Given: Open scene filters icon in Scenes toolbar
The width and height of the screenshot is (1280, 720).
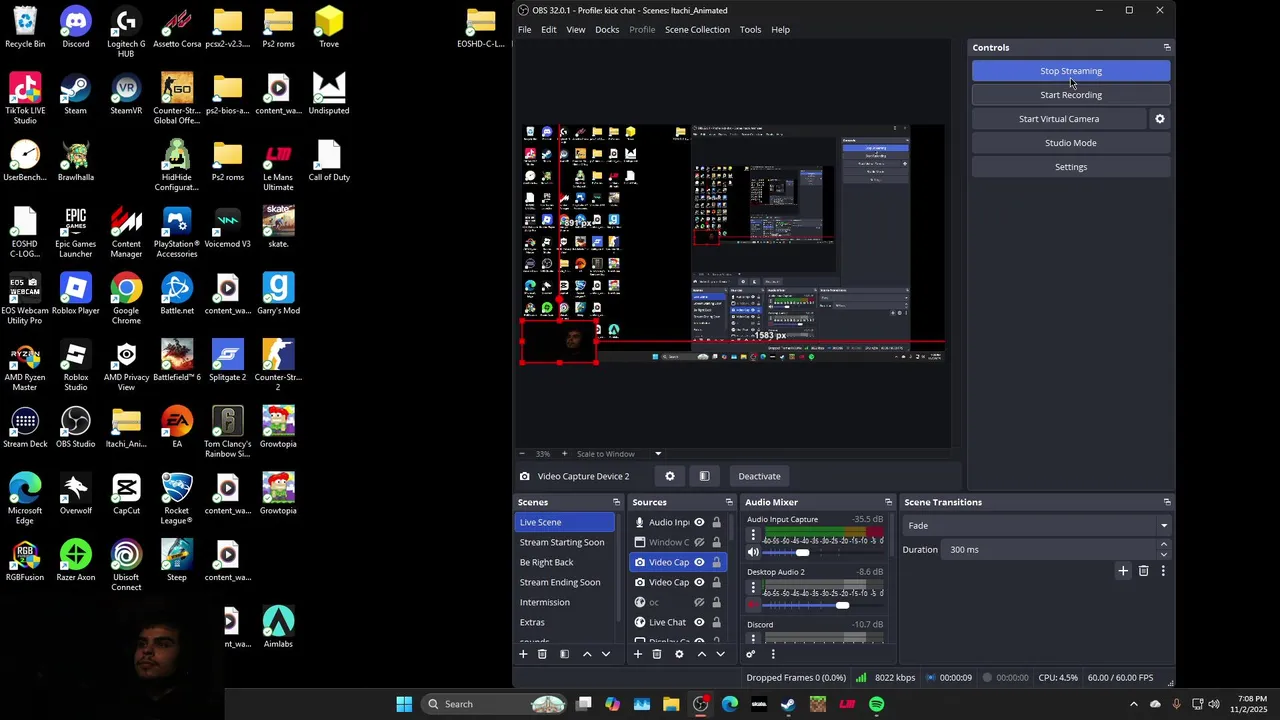Looking at the screenshot, I should pyautogui.click(x=564, y=654).
